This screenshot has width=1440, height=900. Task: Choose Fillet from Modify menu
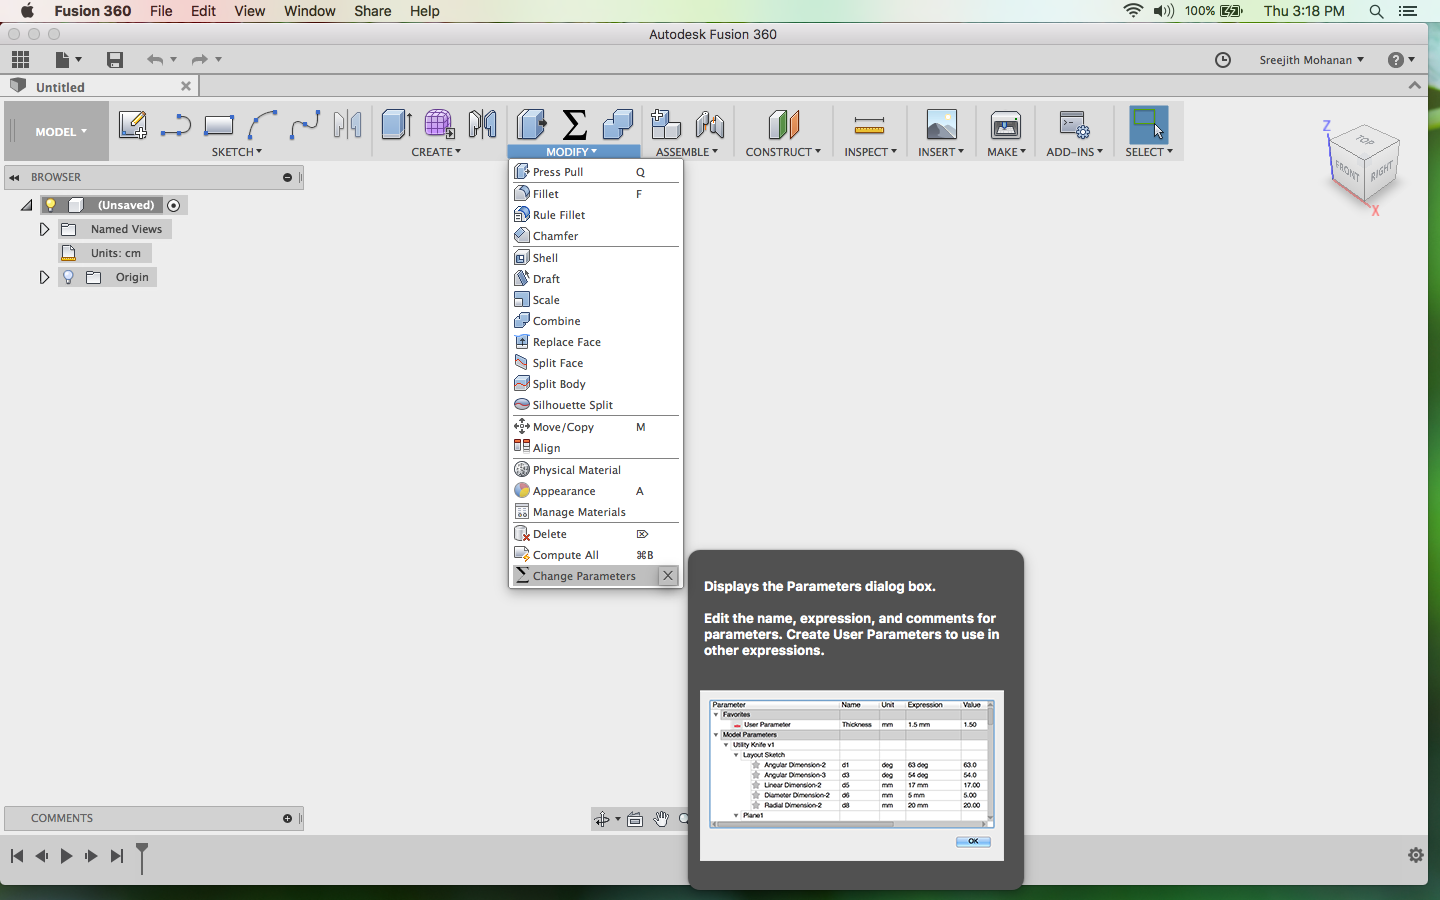[x=596, y=194]
